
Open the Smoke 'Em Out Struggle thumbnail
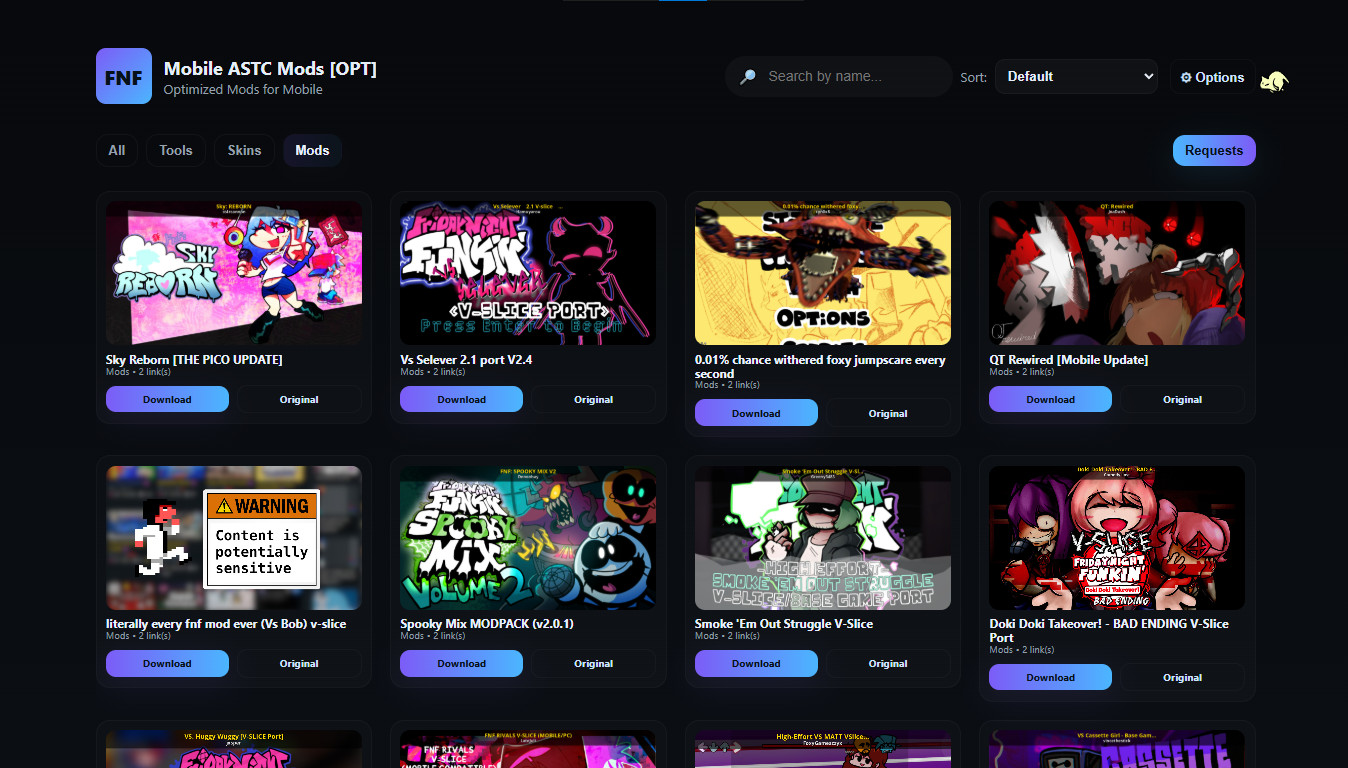point(823,538)
